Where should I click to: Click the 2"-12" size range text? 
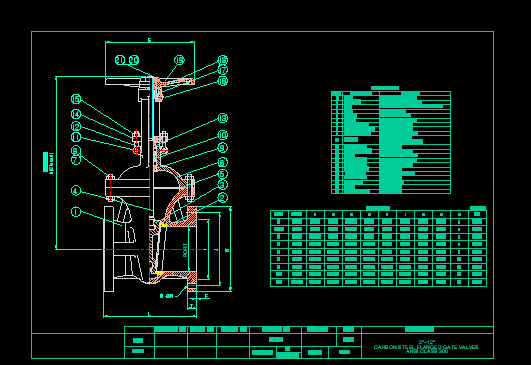(427, 343)
